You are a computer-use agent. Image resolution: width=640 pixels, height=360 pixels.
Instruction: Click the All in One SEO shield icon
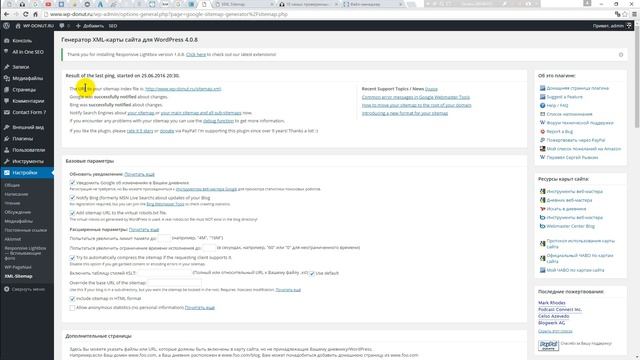coord(6,52)
